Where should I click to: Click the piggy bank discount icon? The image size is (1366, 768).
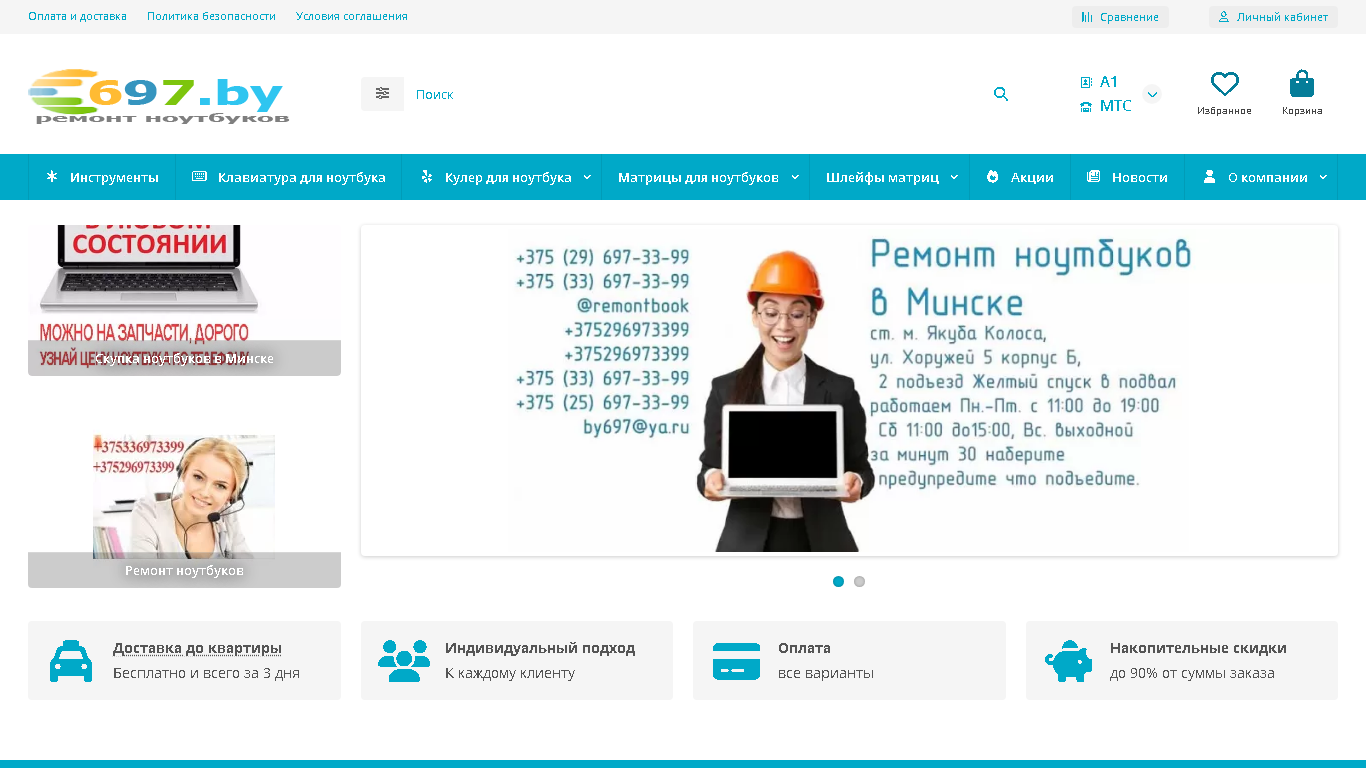click(x=1068, y=661)
